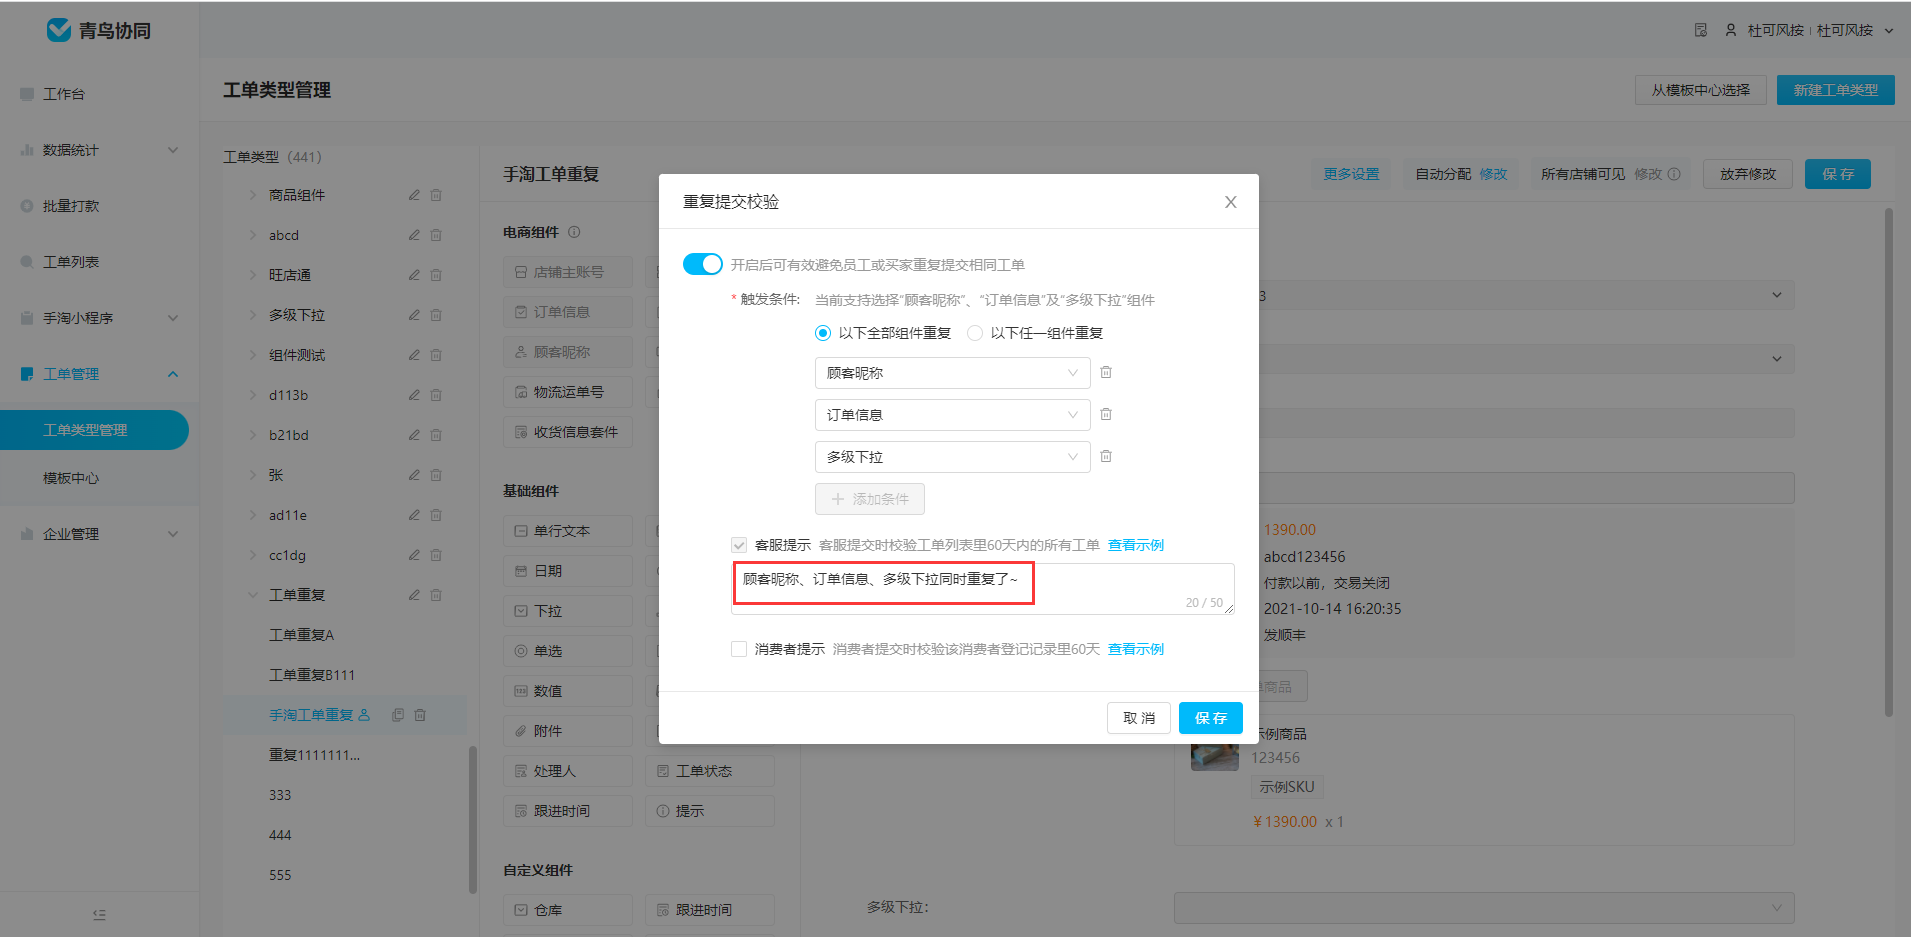The image size is (1911, 937).
Task: Delete the 手淘工单重复 ticket type
Action: point(420,715)
